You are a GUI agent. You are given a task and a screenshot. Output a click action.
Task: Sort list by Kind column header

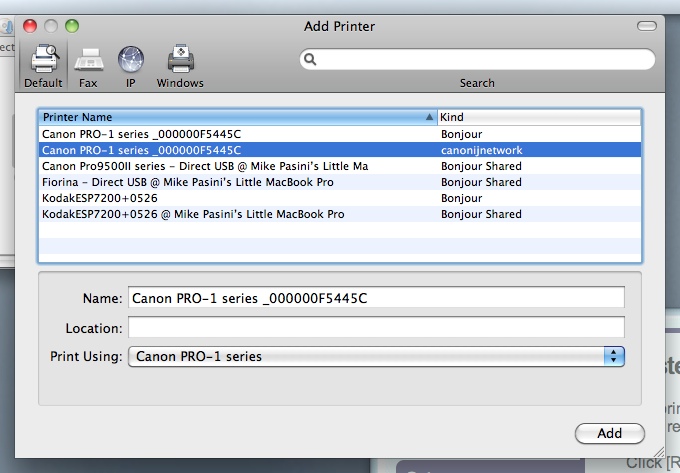(538, 117)
